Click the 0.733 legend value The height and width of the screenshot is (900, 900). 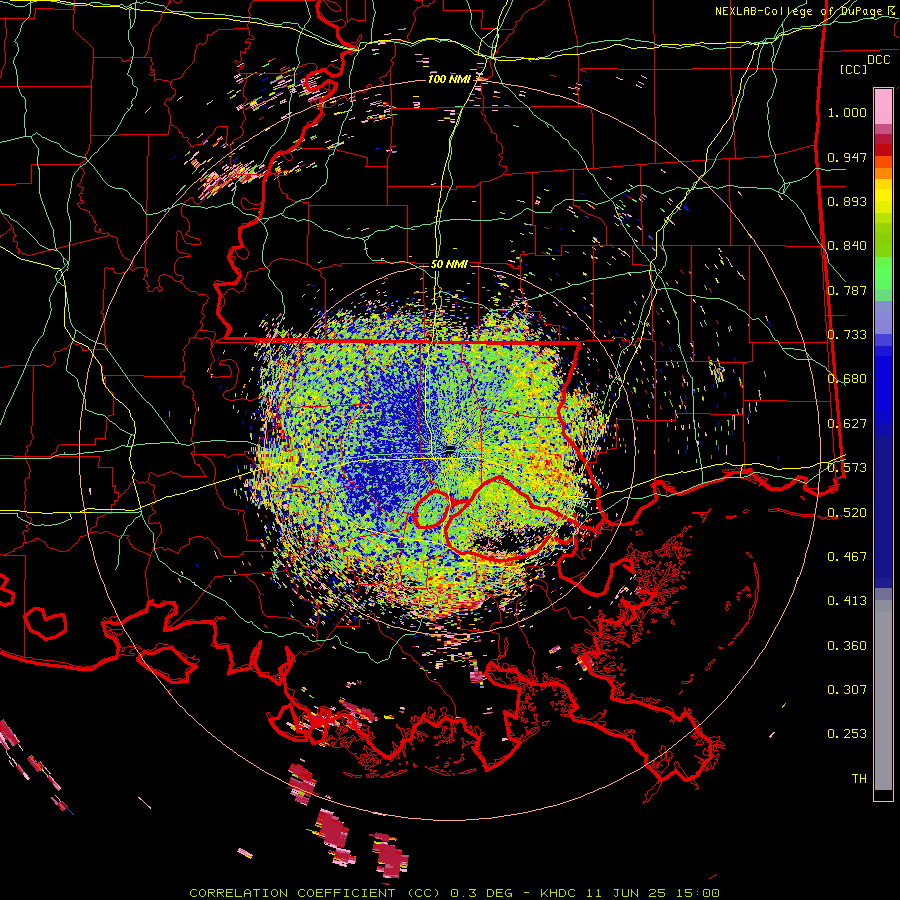pyautogui.click(x=847, y=335)
